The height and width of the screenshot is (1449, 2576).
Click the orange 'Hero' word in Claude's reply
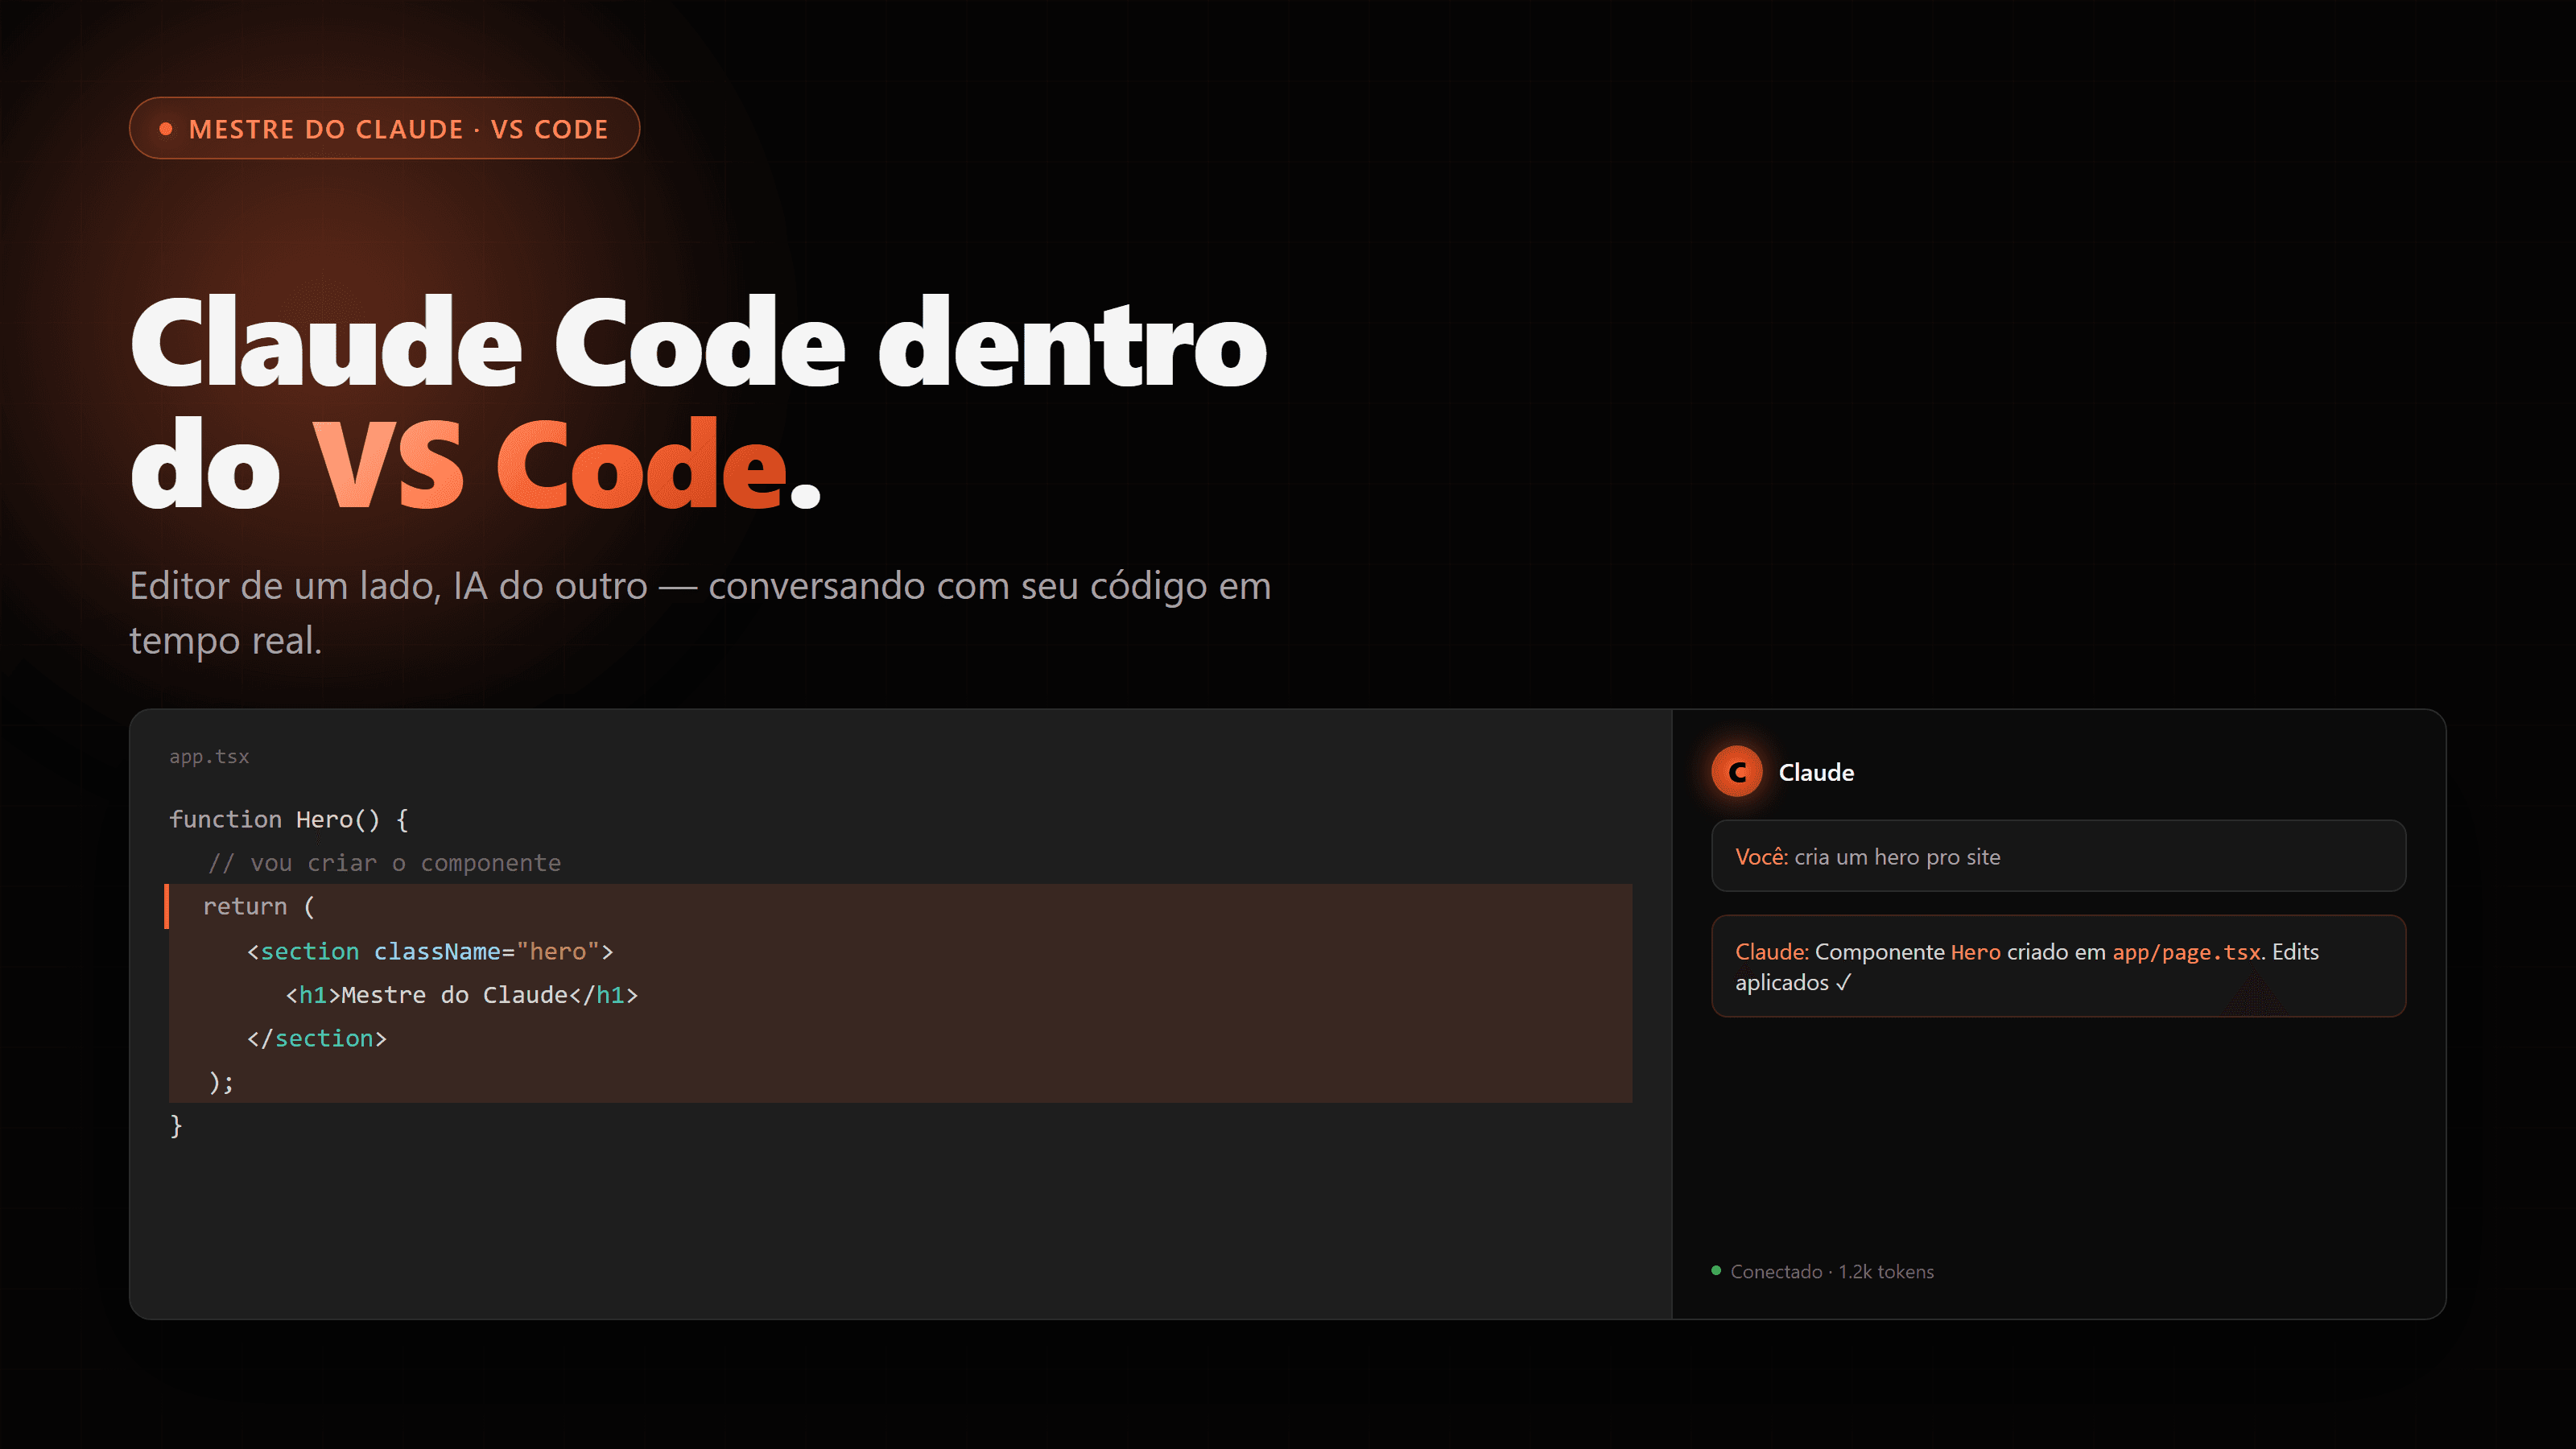[1976, 952]
